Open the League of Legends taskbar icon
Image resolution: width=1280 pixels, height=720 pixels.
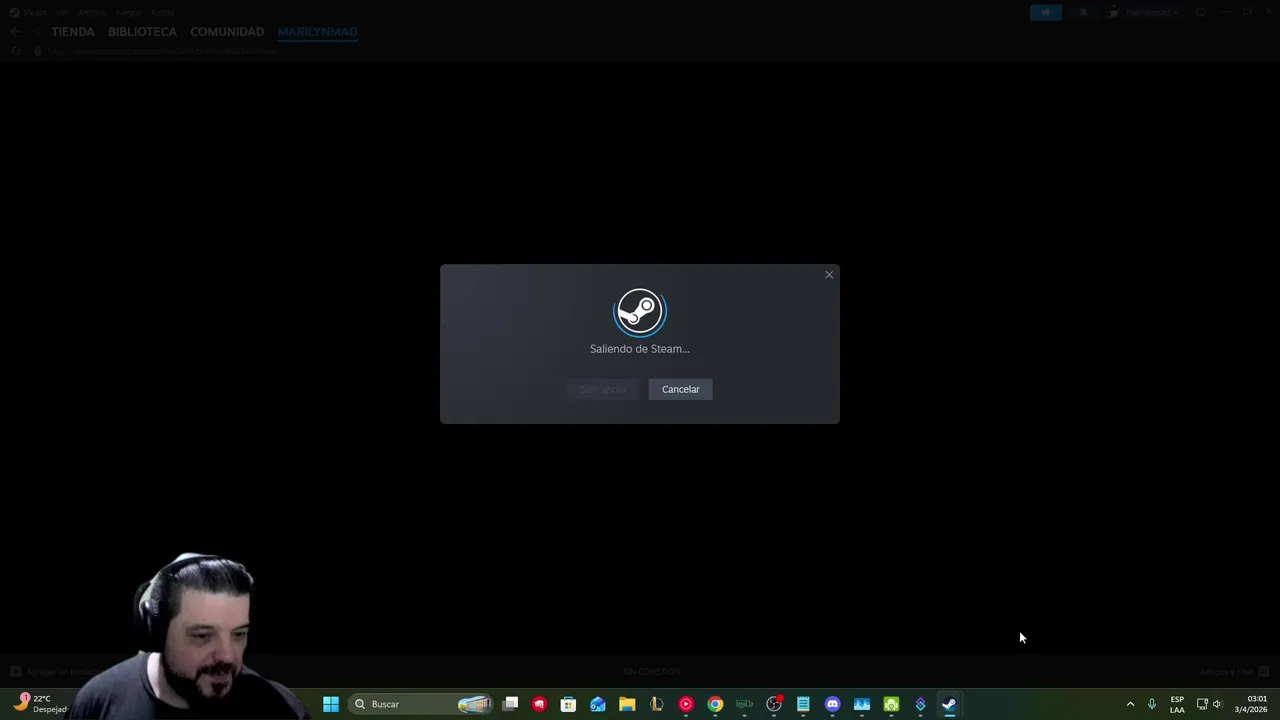(656, 704)
